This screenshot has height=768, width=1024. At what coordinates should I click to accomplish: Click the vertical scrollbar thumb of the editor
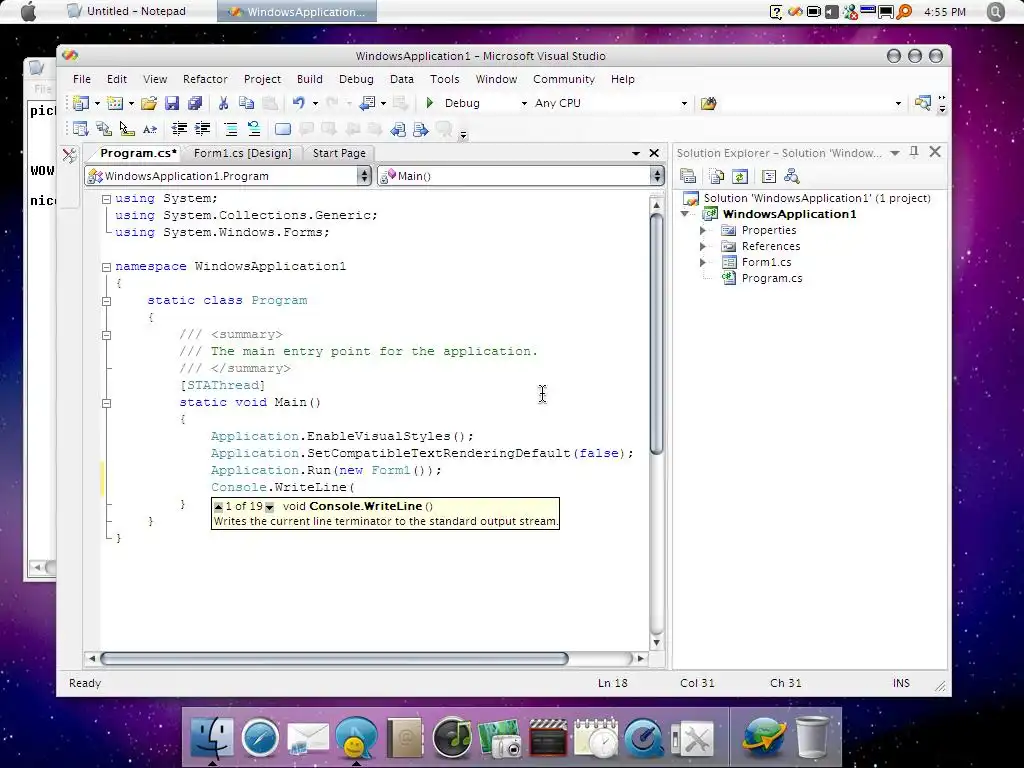[657, 334]
